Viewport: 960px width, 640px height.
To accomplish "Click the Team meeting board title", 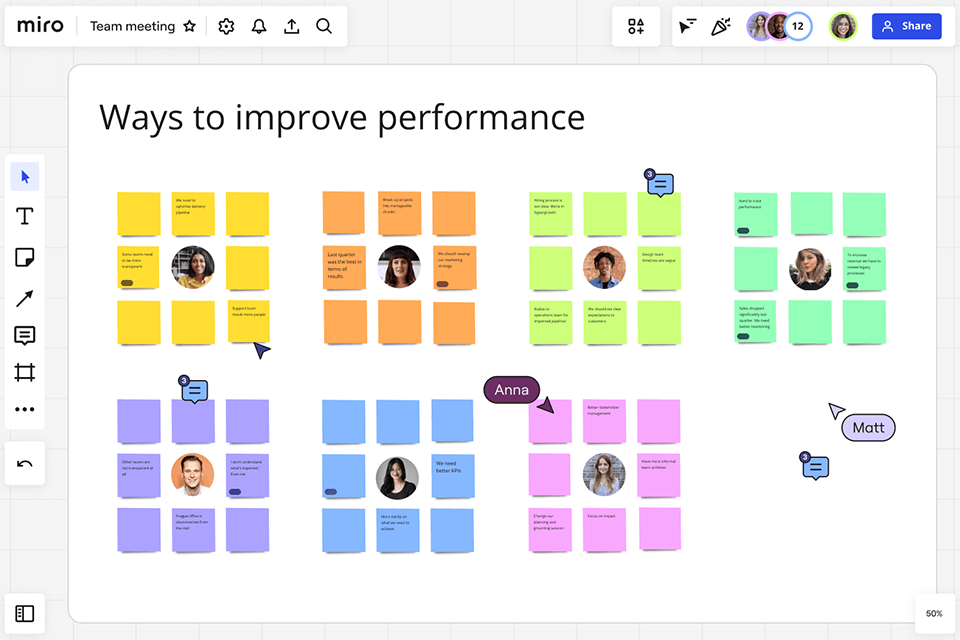I will 132,26.
